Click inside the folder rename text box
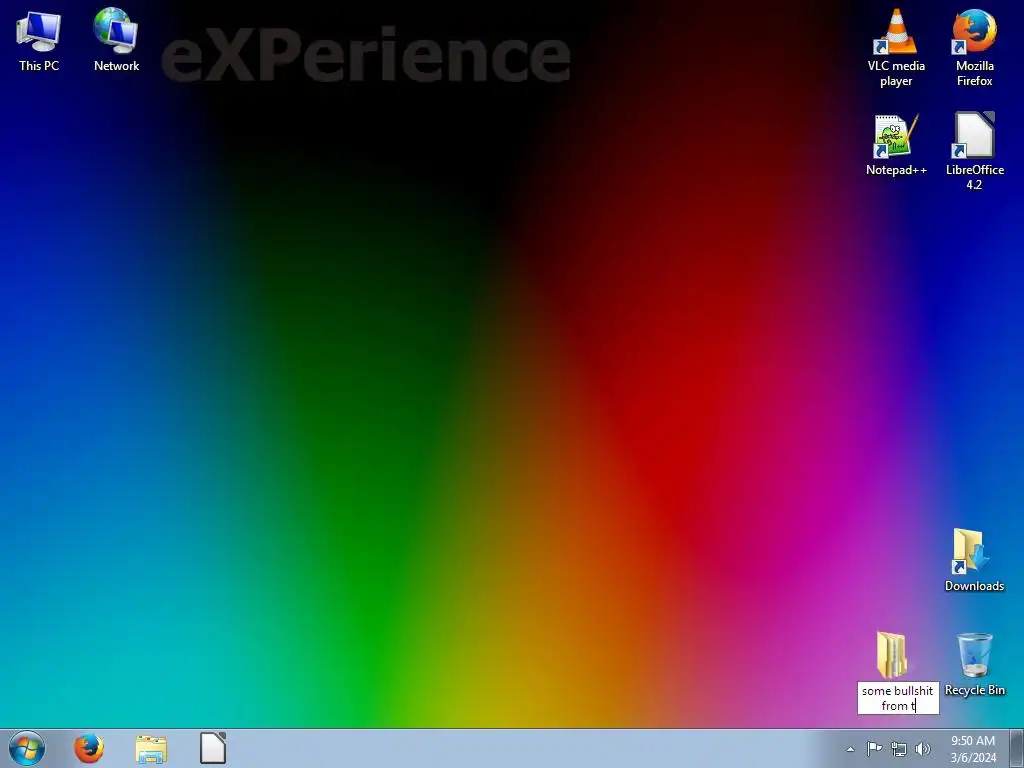This screenshot has width=1024, height=768. [x=898, y=698]
